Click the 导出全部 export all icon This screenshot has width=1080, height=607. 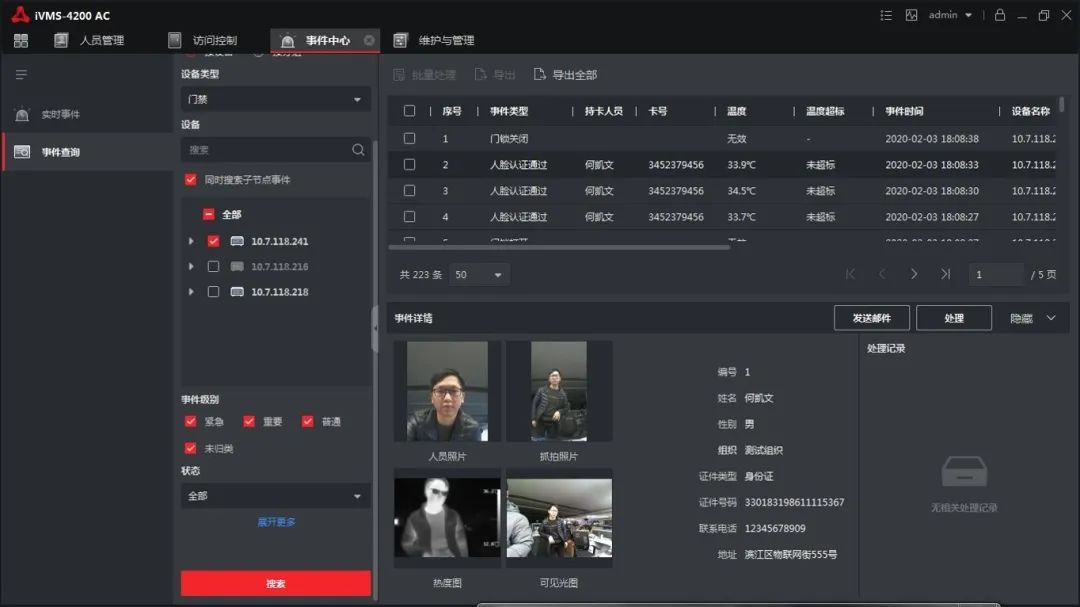pyautogui.click(x=540, y=75)
